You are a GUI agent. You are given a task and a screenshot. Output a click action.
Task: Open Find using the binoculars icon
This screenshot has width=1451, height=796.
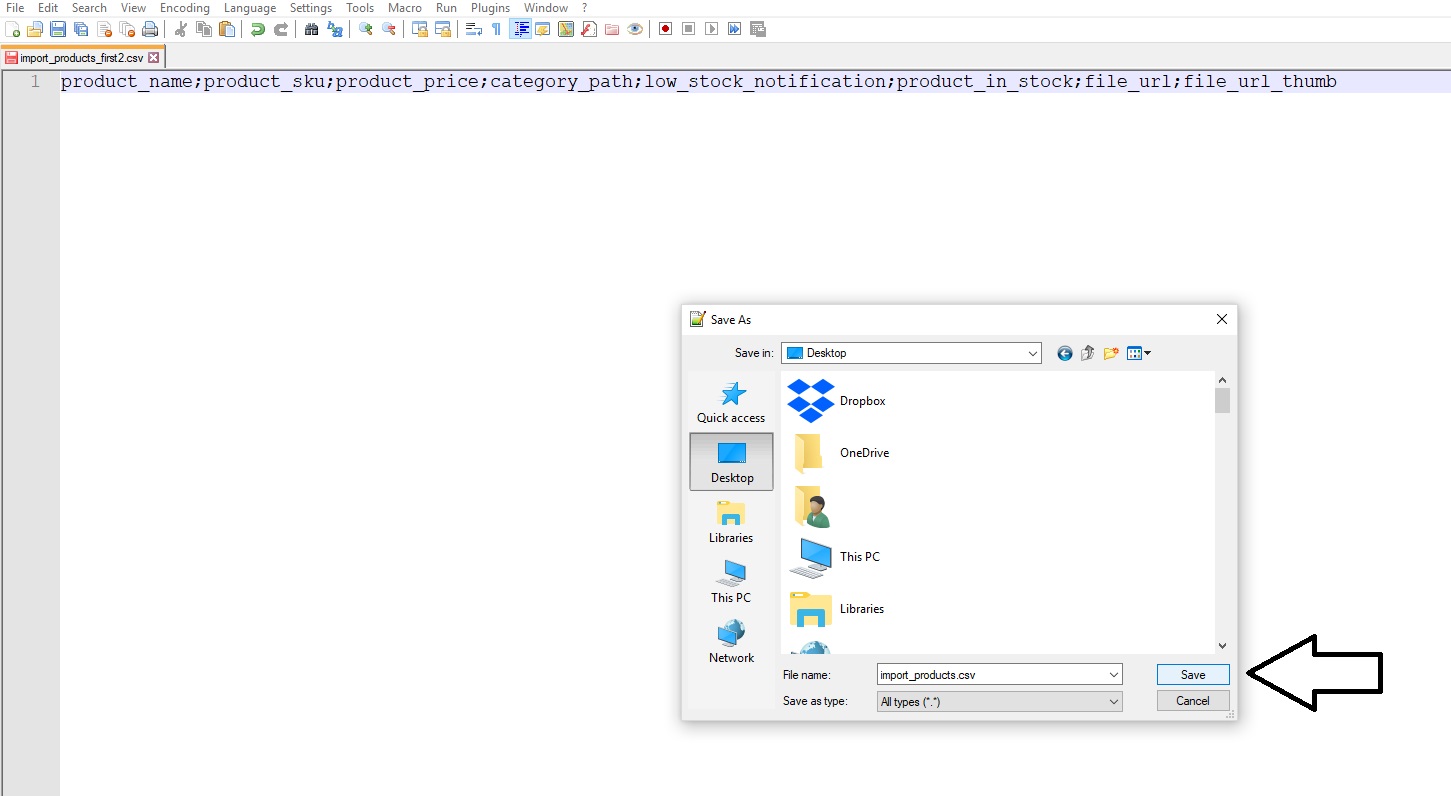(x=312, y=29)
